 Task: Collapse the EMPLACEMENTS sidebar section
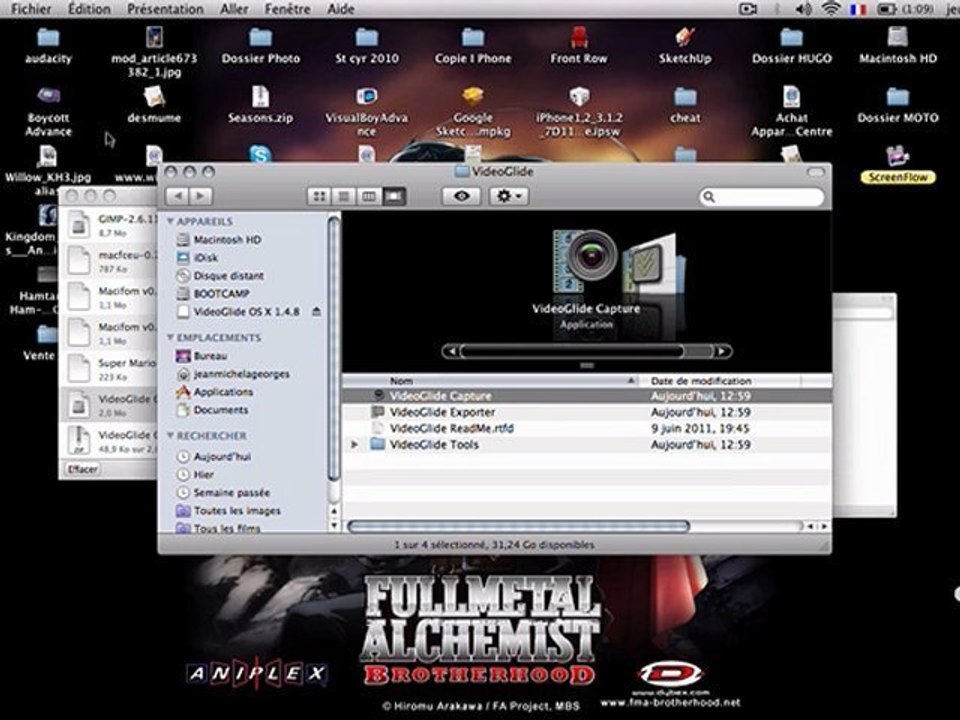(x=170, y=337)
